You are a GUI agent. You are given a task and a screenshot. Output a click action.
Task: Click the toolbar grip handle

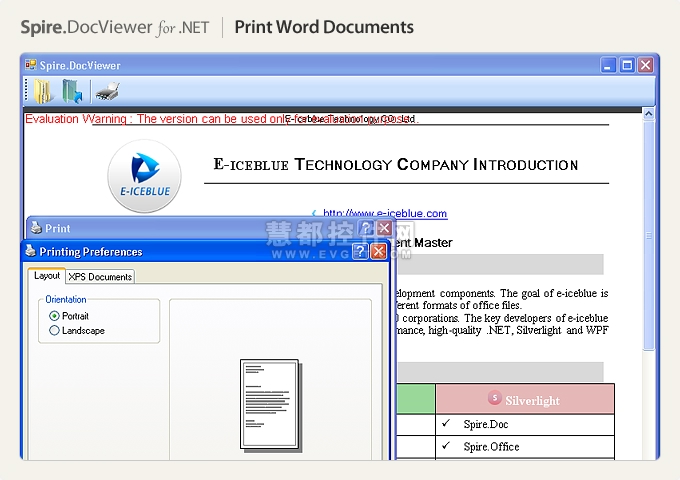(x=26, y=91)
